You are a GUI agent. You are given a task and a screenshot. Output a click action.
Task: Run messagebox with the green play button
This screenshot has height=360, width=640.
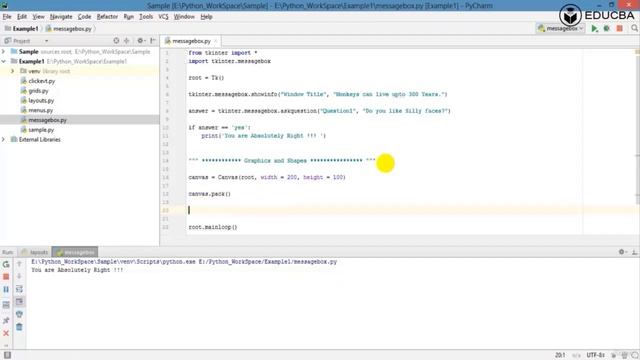(x=594, y=29)
